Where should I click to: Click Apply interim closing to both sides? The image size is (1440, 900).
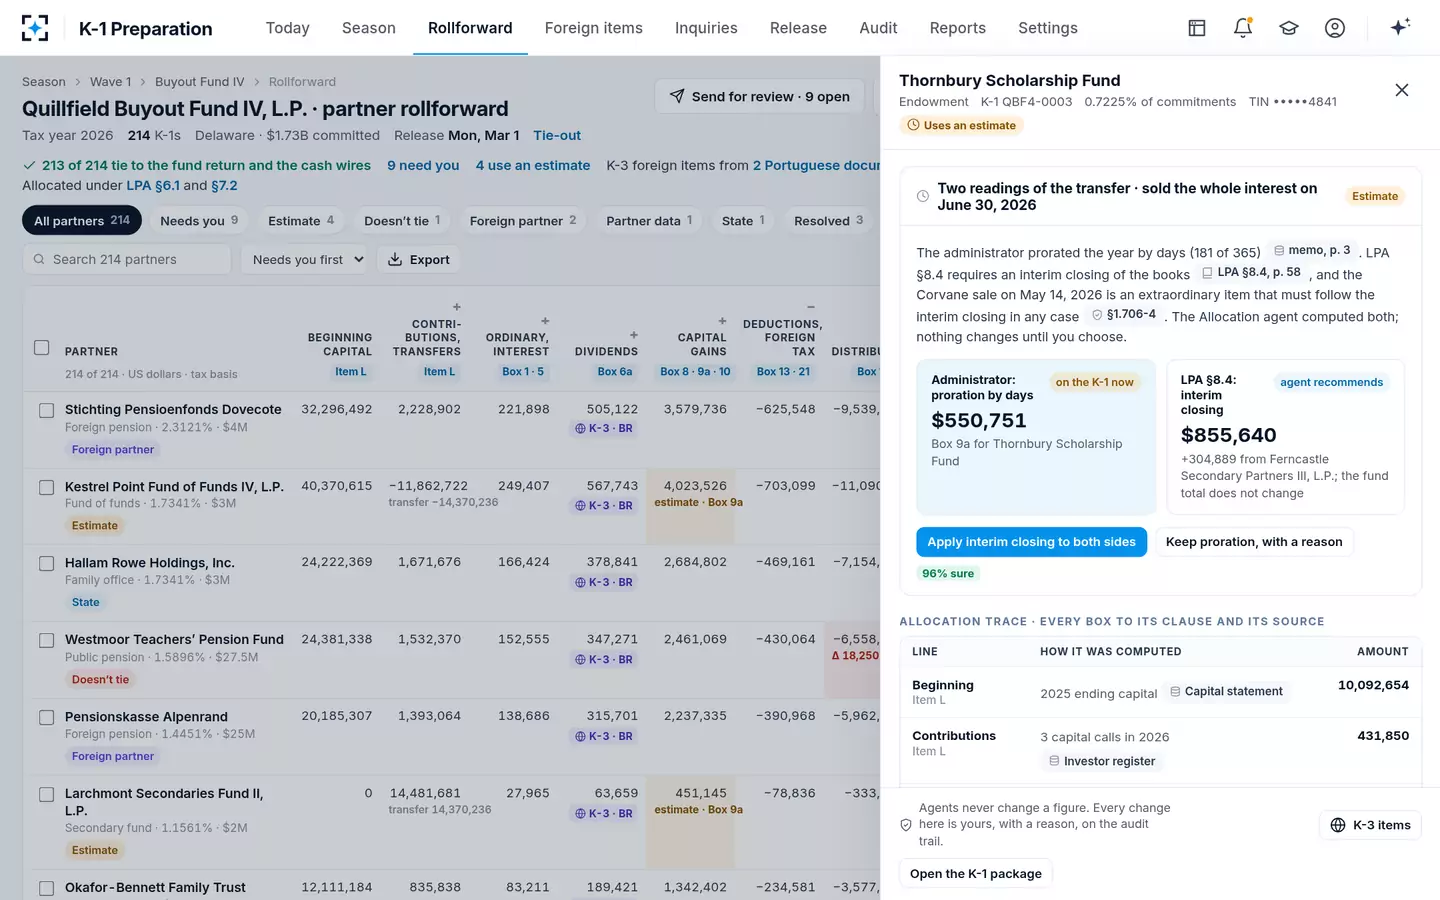[1031, 542]
